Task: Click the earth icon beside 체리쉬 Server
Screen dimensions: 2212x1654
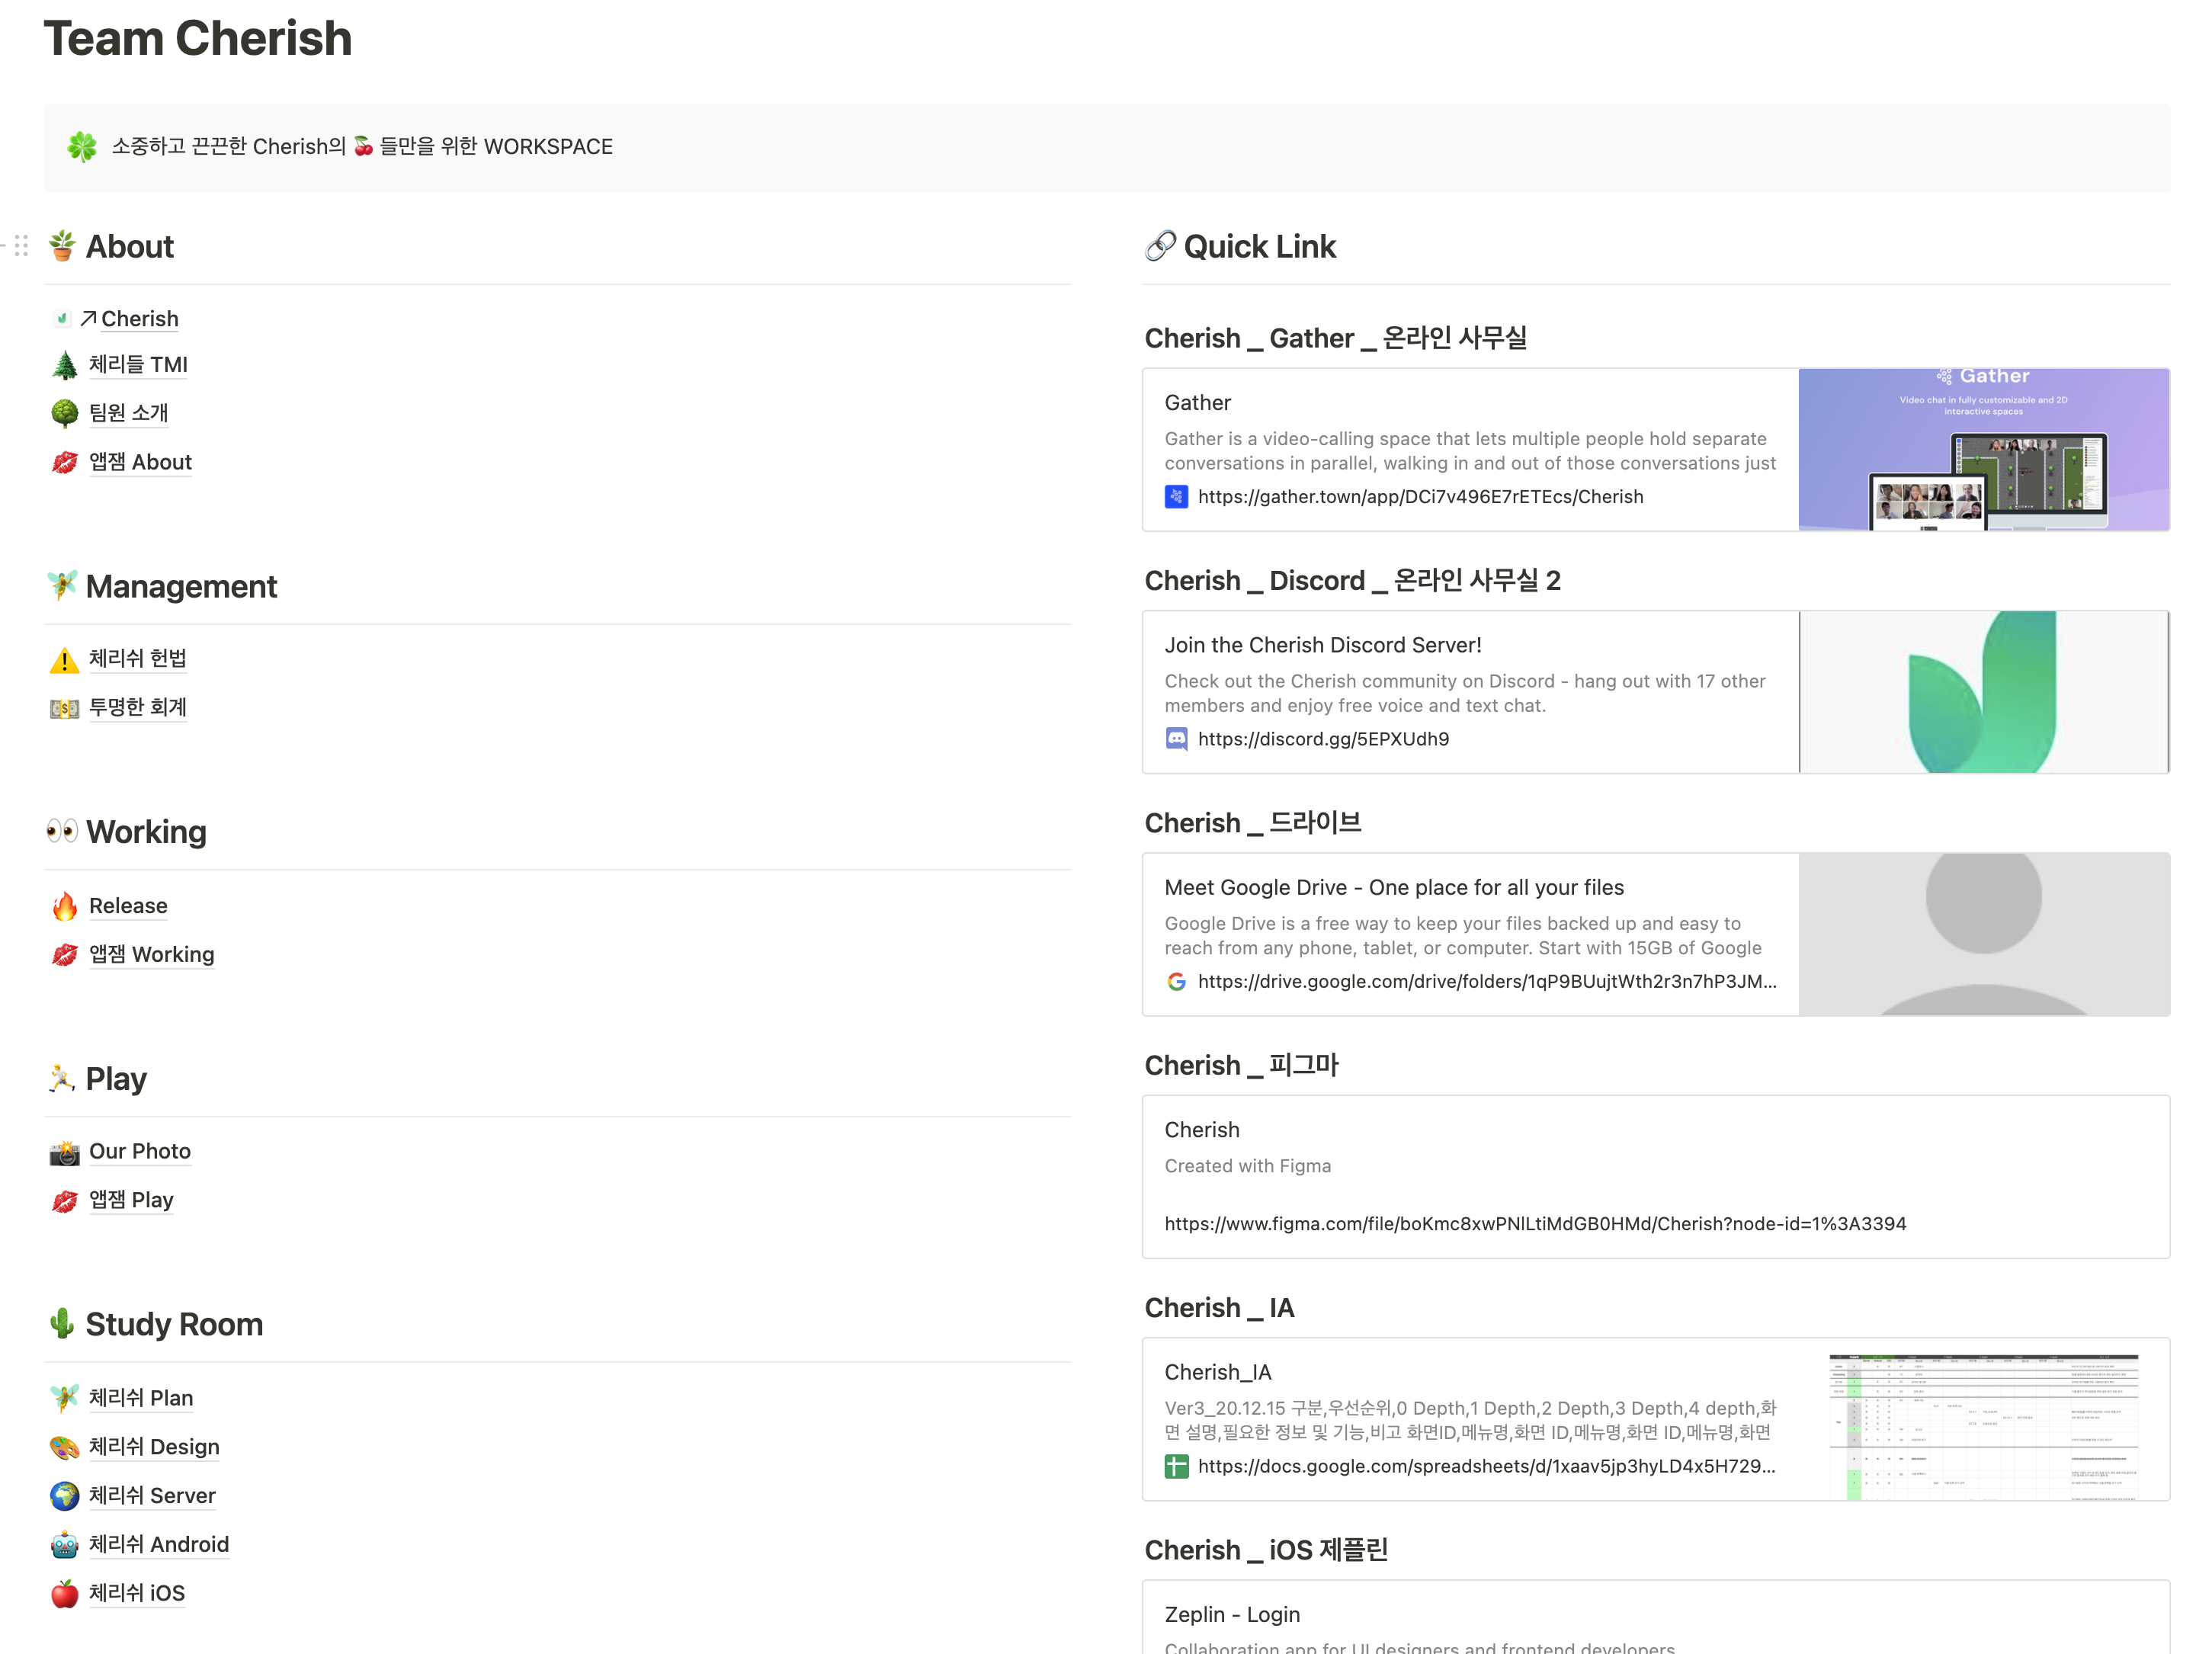Action: coord(64,1496)
